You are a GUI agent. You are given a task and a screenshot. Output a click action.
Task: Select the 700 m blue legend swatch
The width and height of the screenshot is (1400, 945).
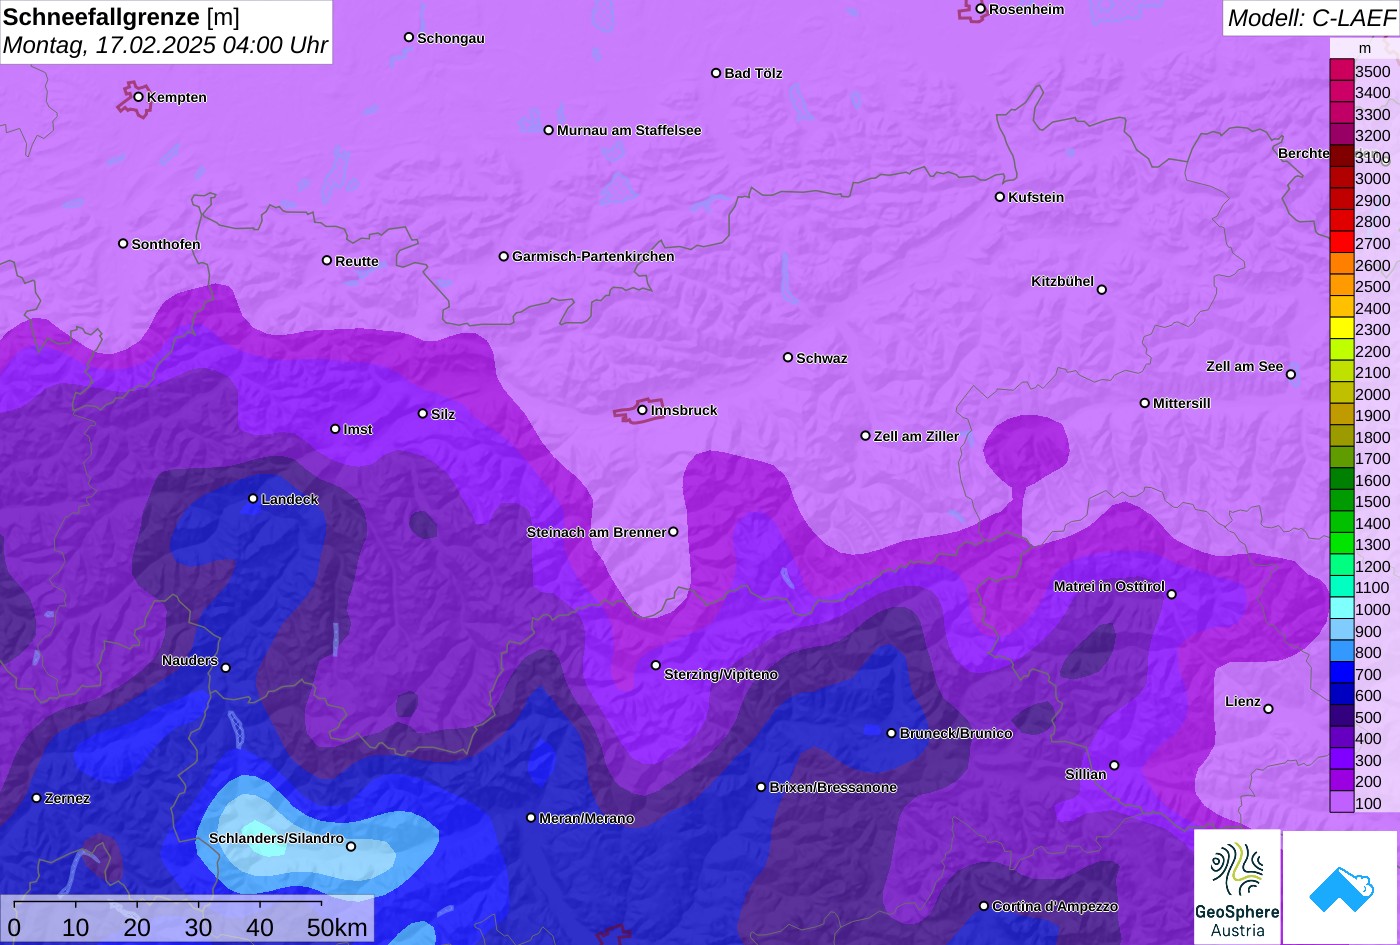click(1341, 673)
